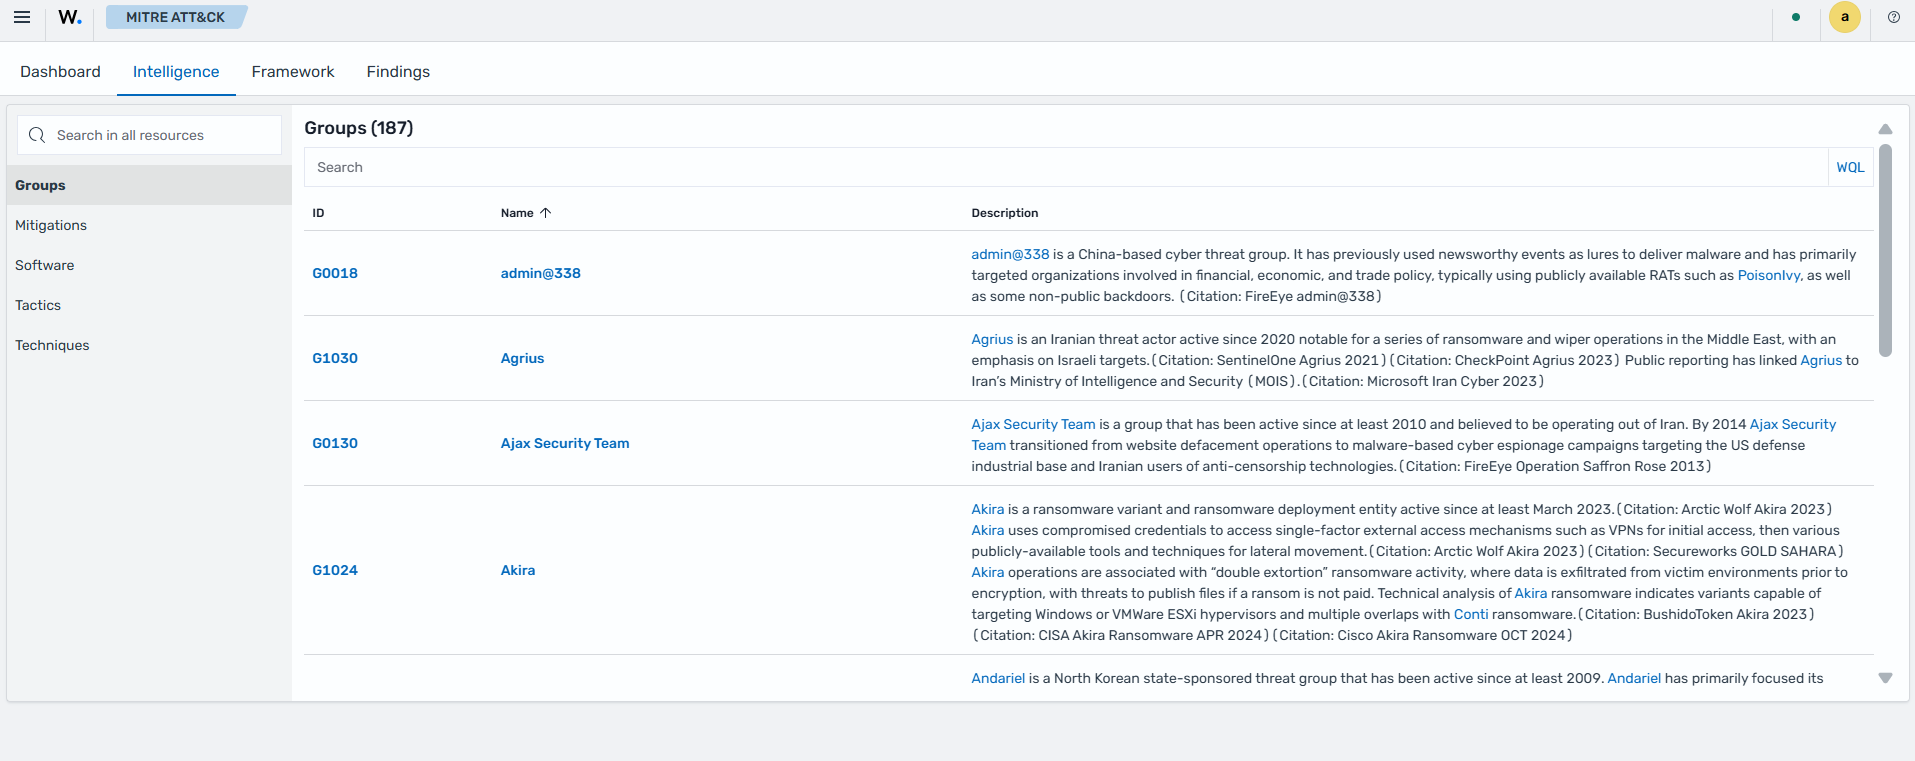Click the Description column header

click(1005, 213)
